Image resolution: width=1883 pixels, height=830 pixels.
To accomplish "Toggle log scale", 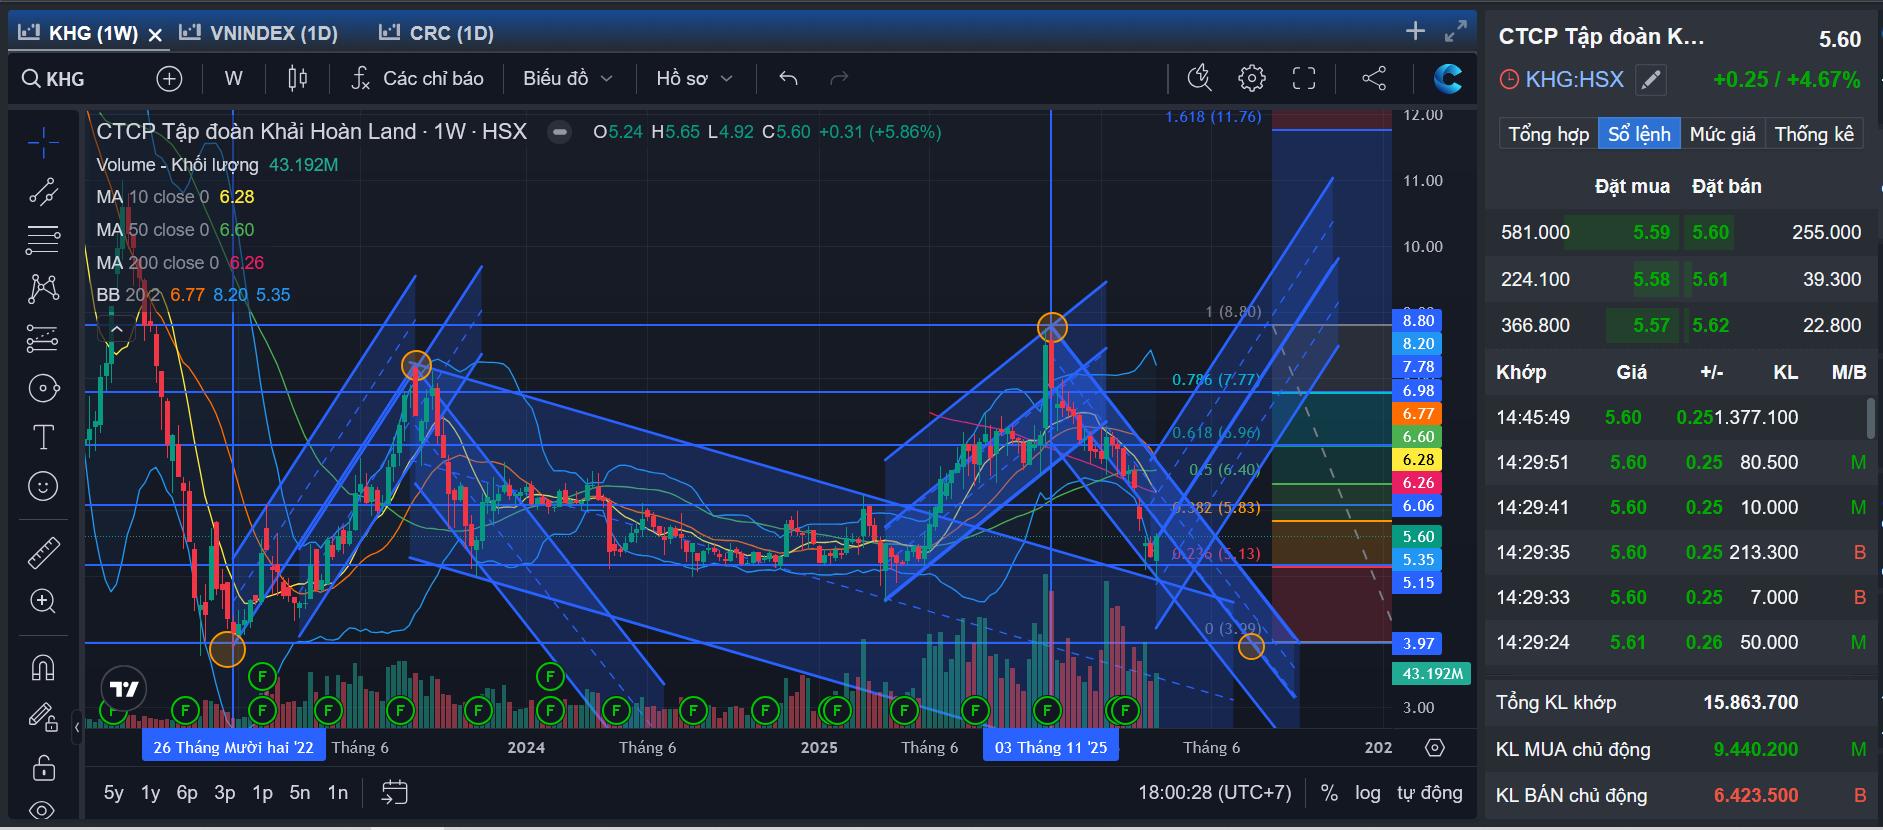I will coord(1368,793).
